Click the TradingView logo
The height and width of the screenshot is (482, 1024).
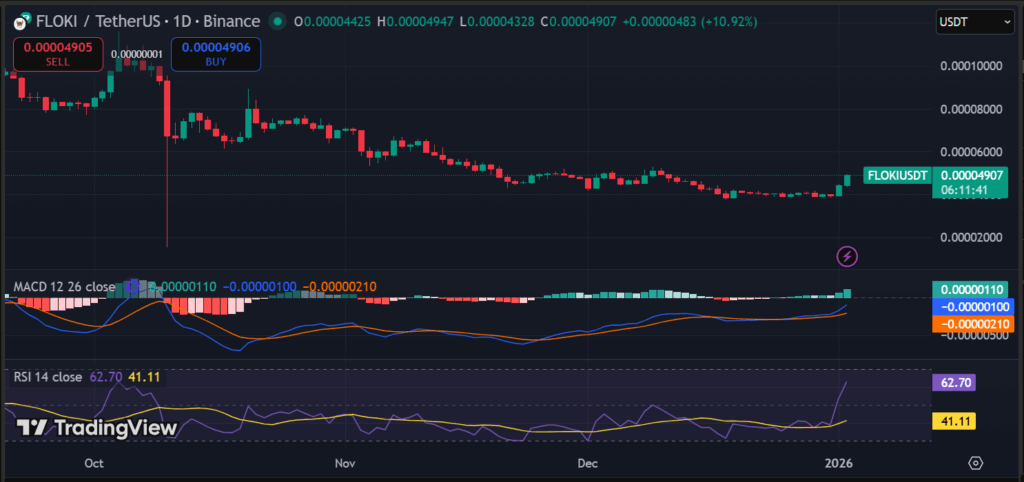click(97, 428)
